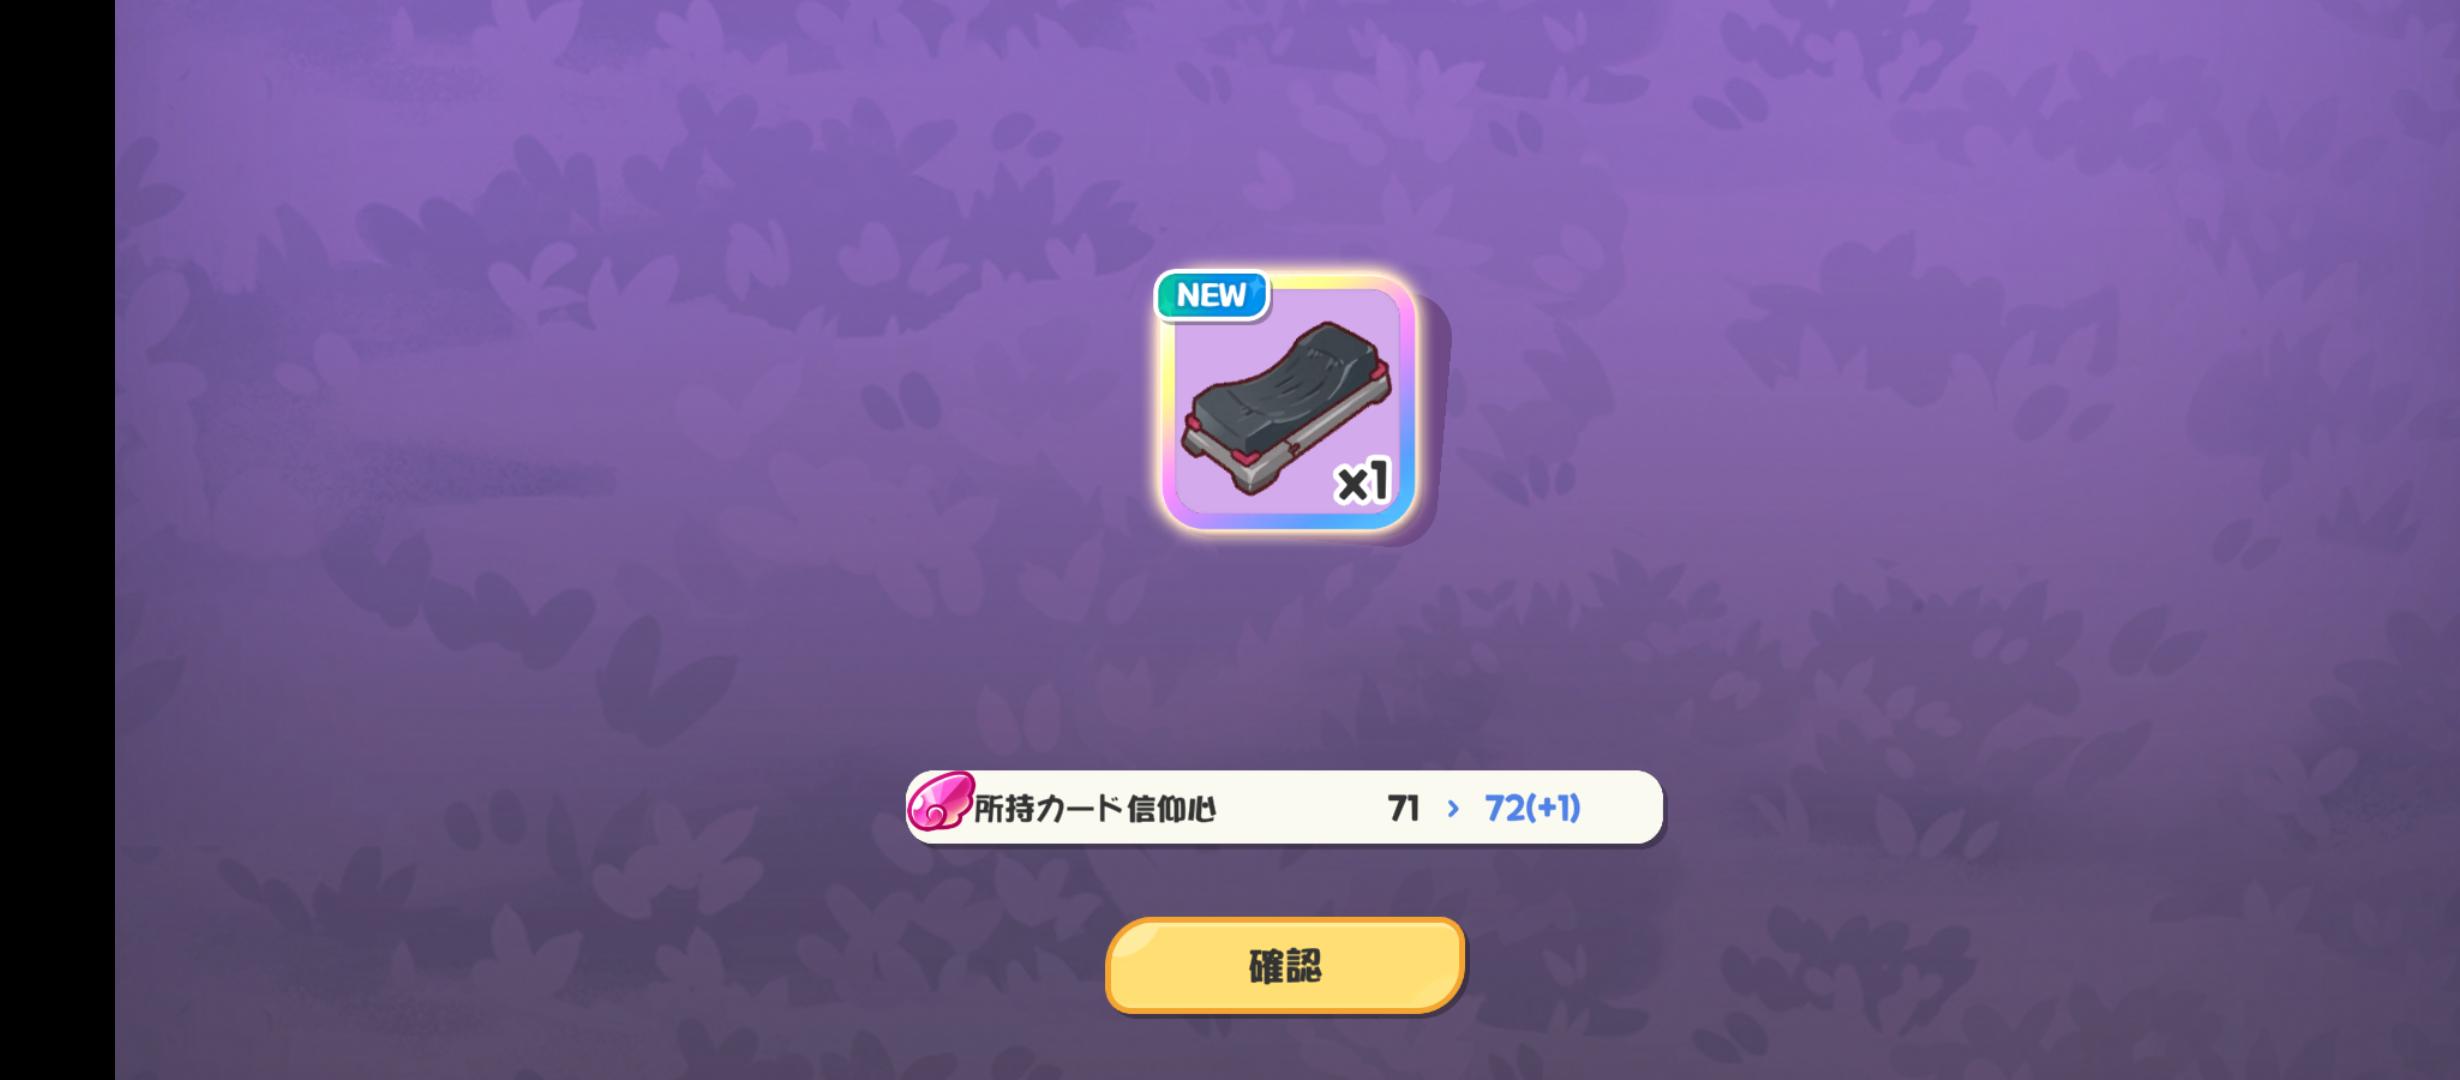Tap the yellow 確認 confirm button
Screen dimensions: 2460x1080
tap(1285, 965)
